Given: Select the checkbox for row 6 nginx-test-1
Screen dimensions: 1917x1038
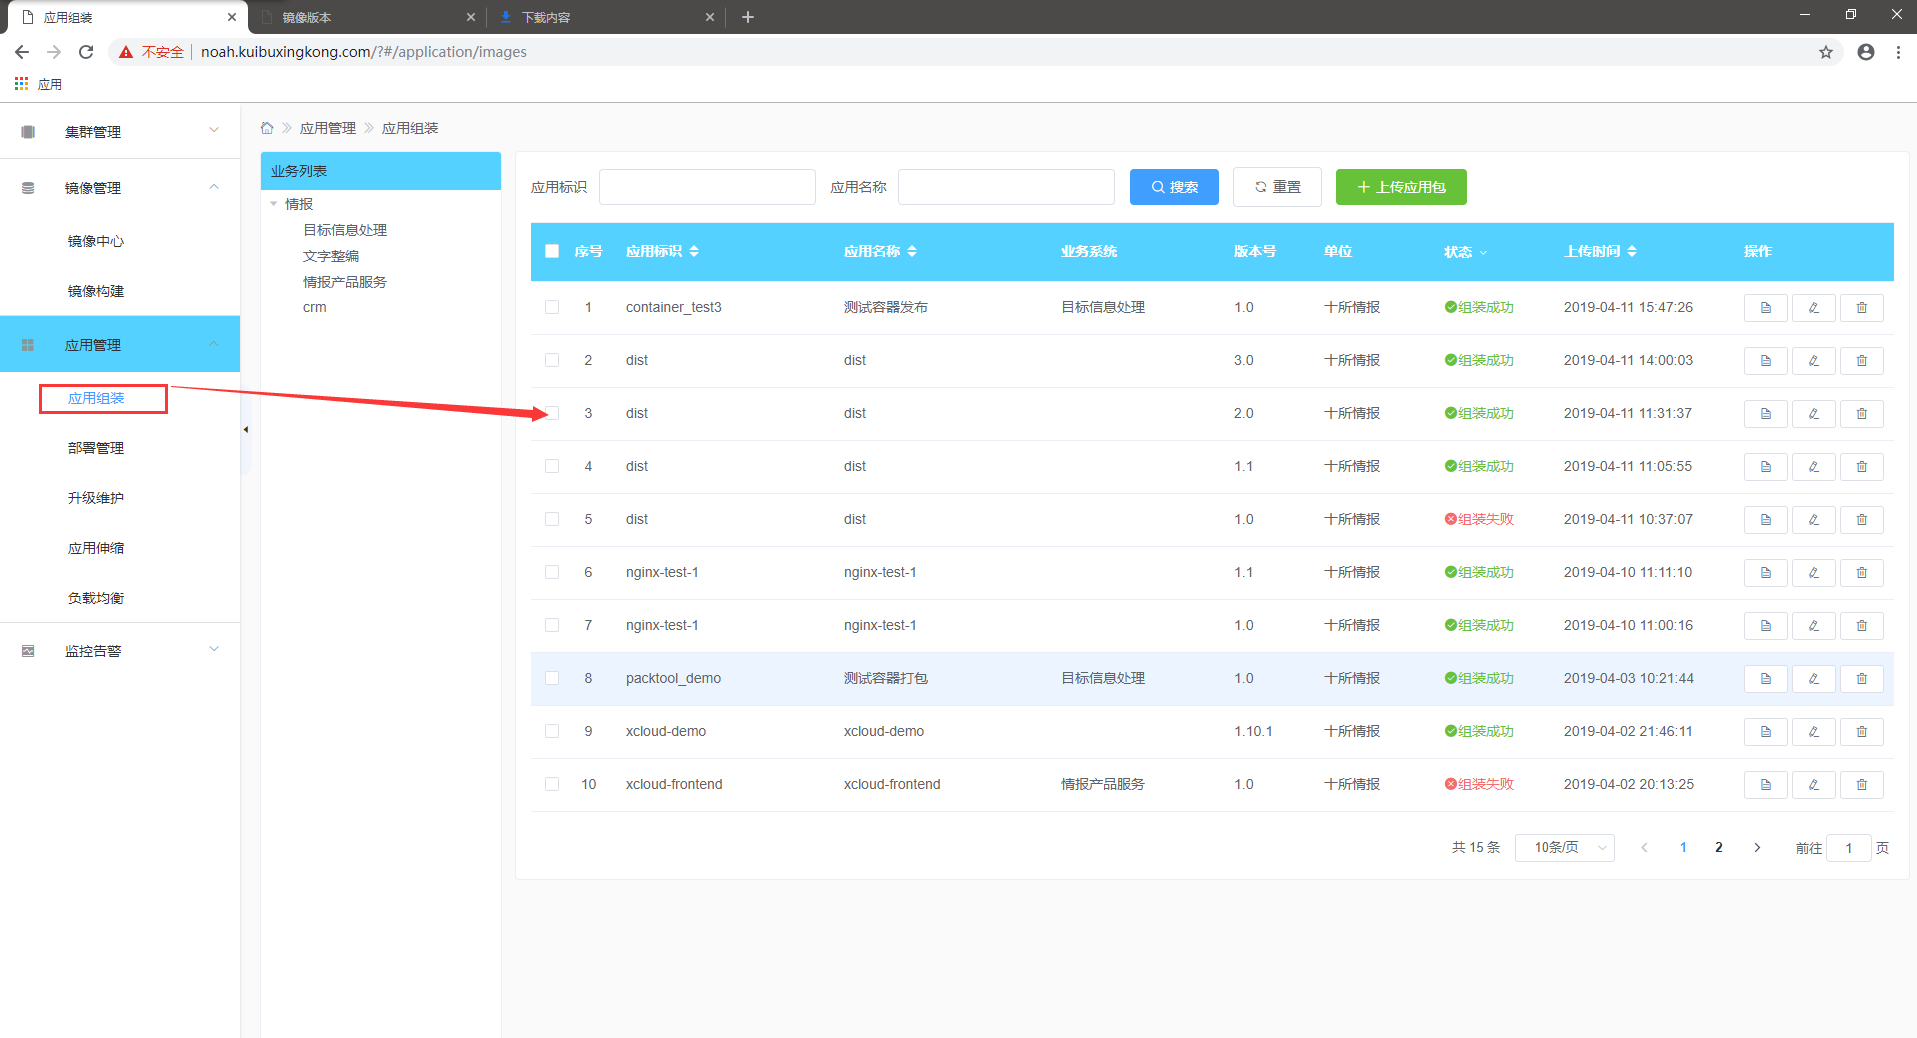Looking at the screenshot, I should [x=552, y=572].
